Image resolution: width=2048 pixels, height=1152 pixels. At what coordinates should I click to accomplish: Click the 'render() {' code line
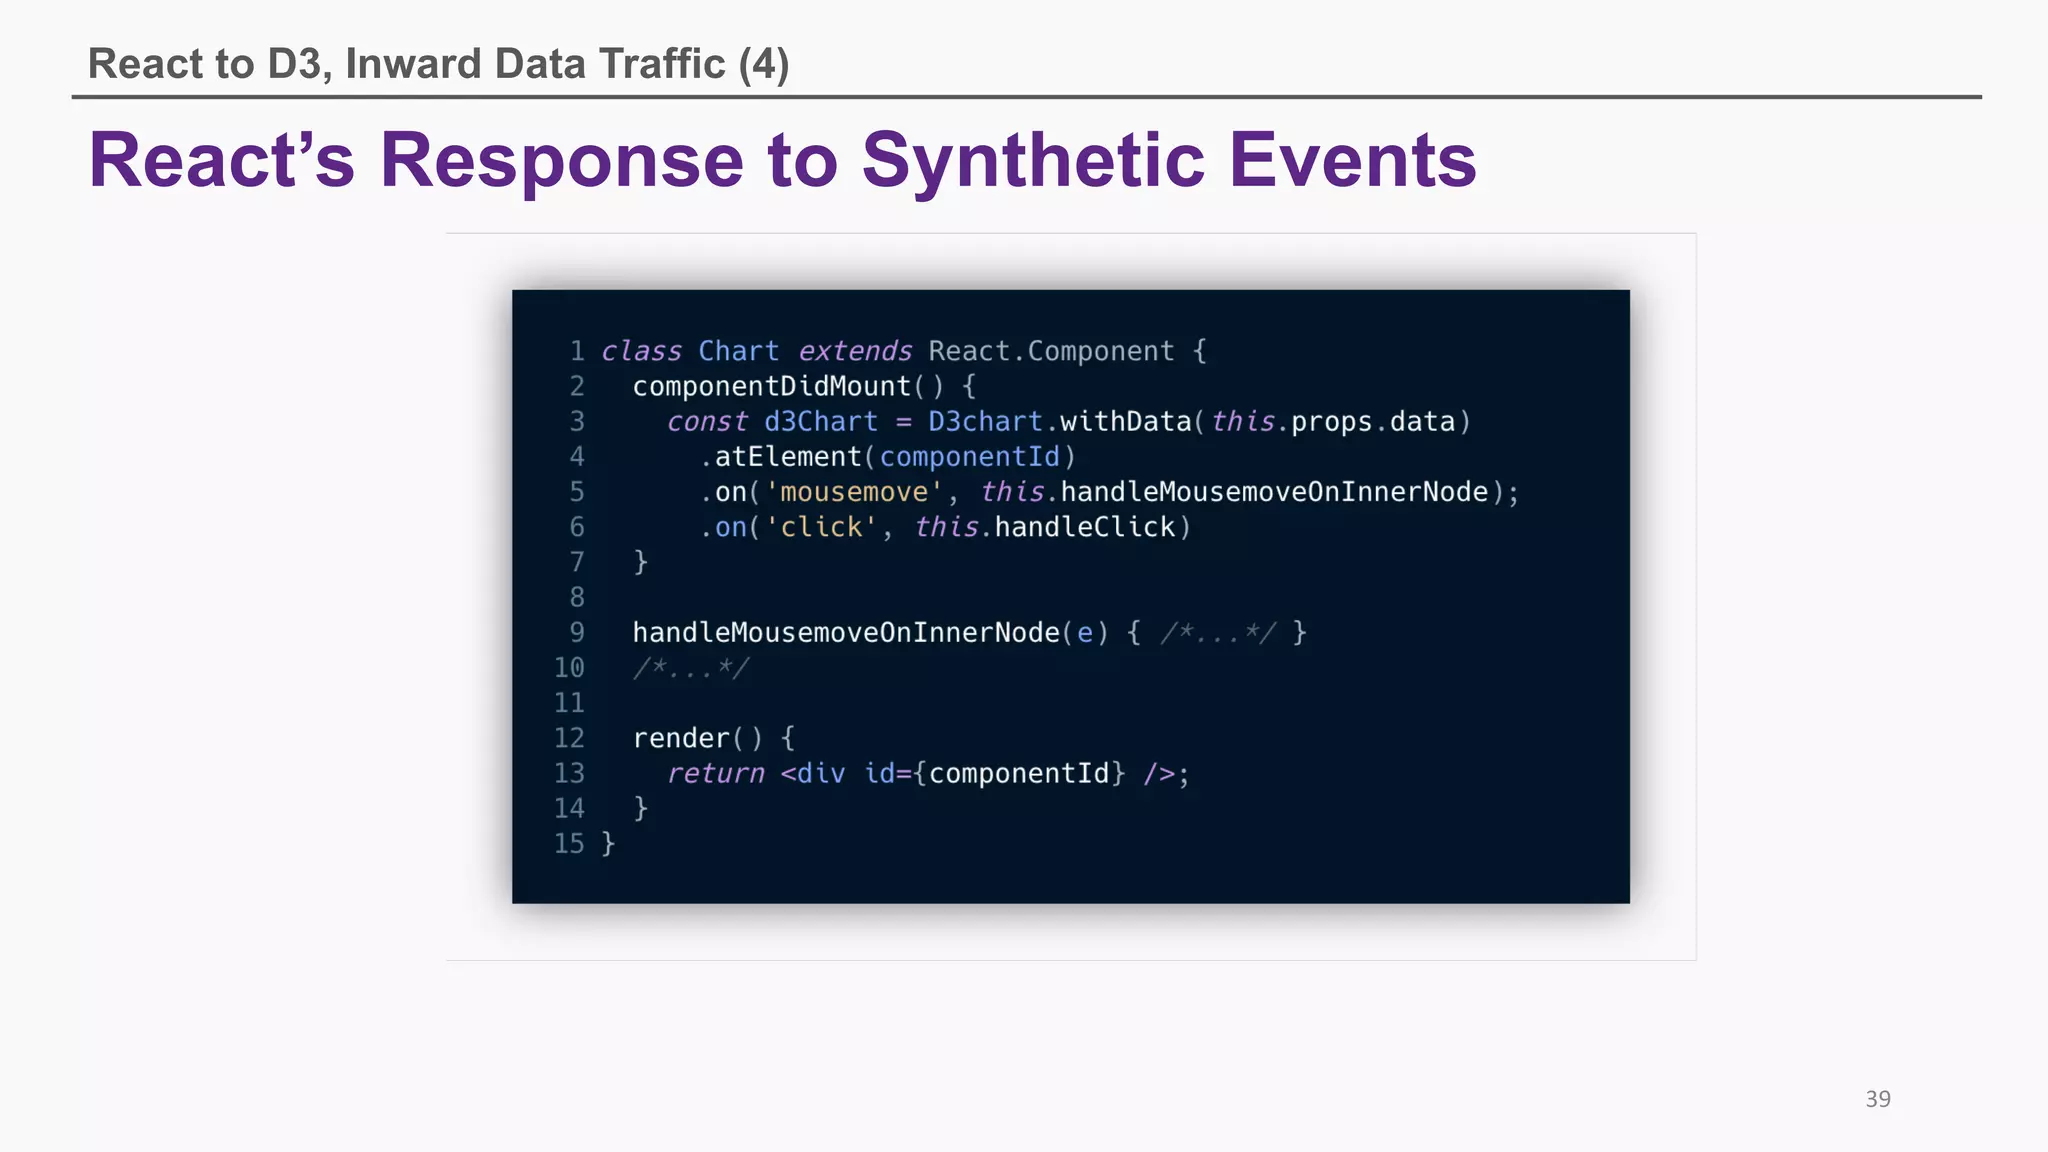point(714,738)
